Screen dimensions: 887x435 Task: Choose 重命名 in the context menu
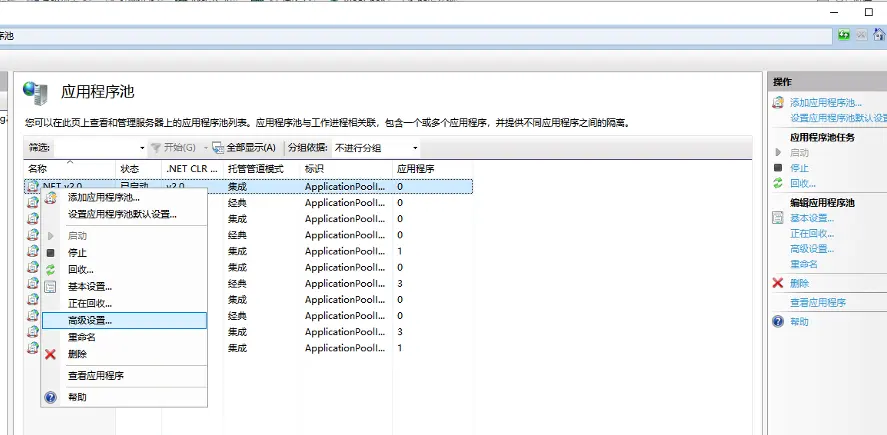pyautogui.click(x=81, y=337)
